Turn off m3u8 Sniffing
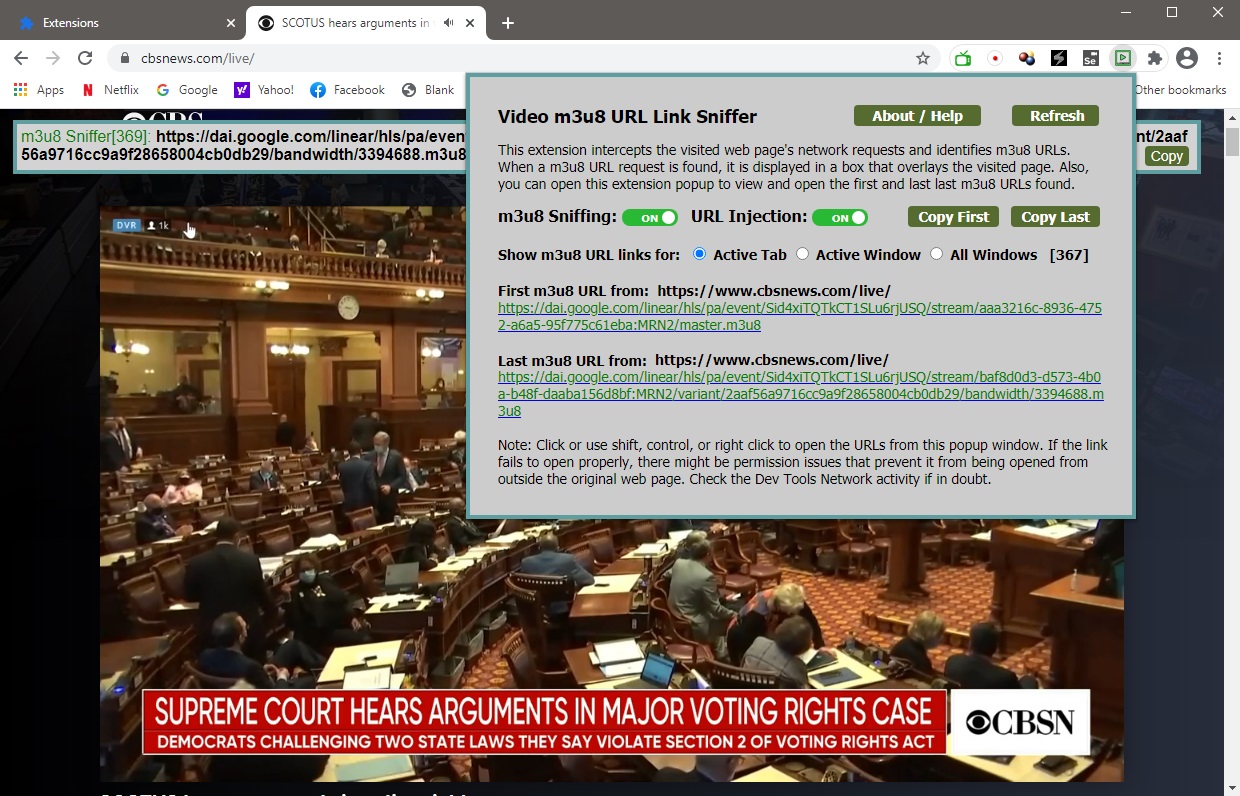The width and height of the screenshot is (1240, 796). click(649, 216)
